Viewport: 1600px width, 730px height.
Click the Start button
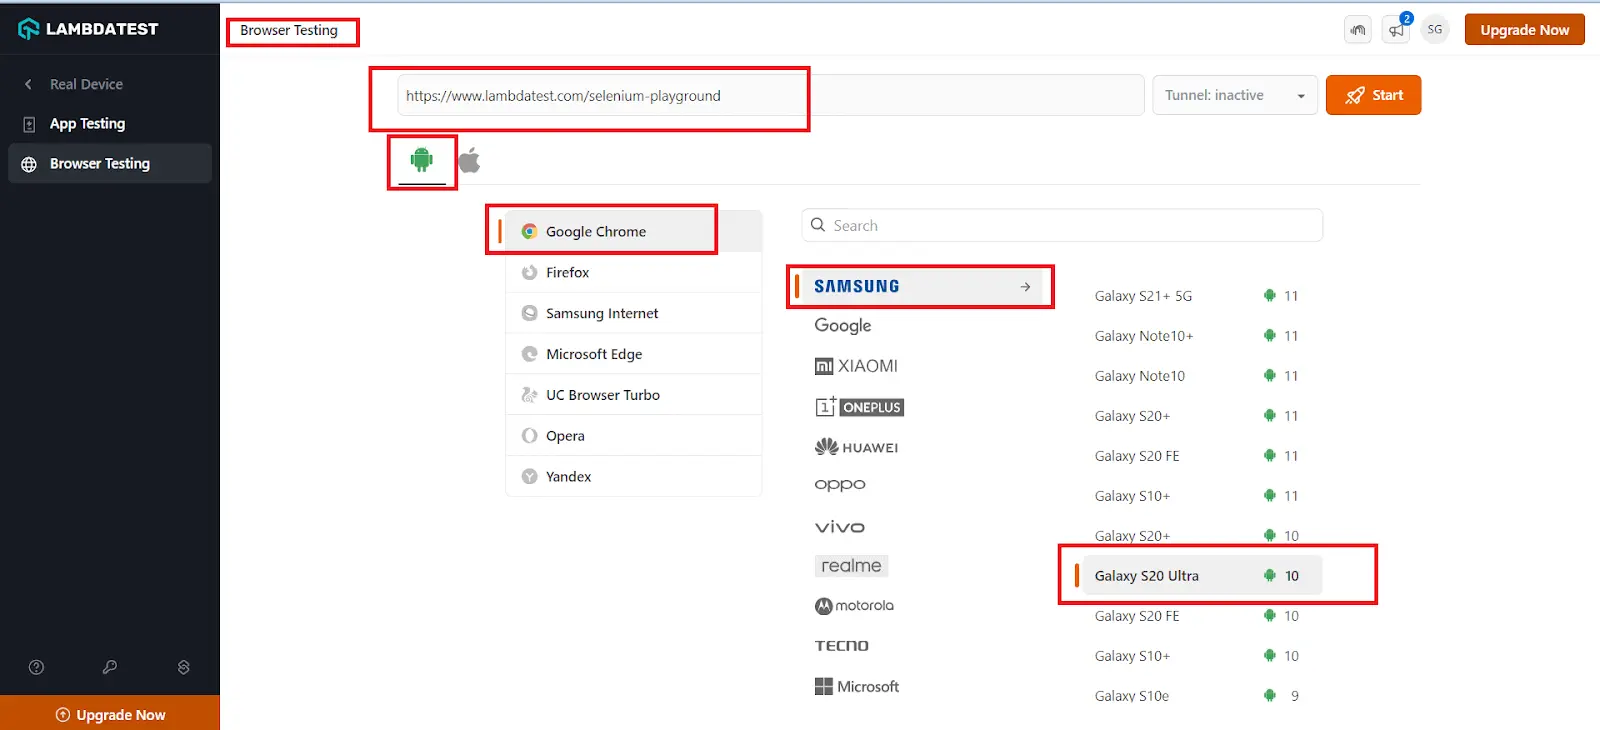(1373, 95)
